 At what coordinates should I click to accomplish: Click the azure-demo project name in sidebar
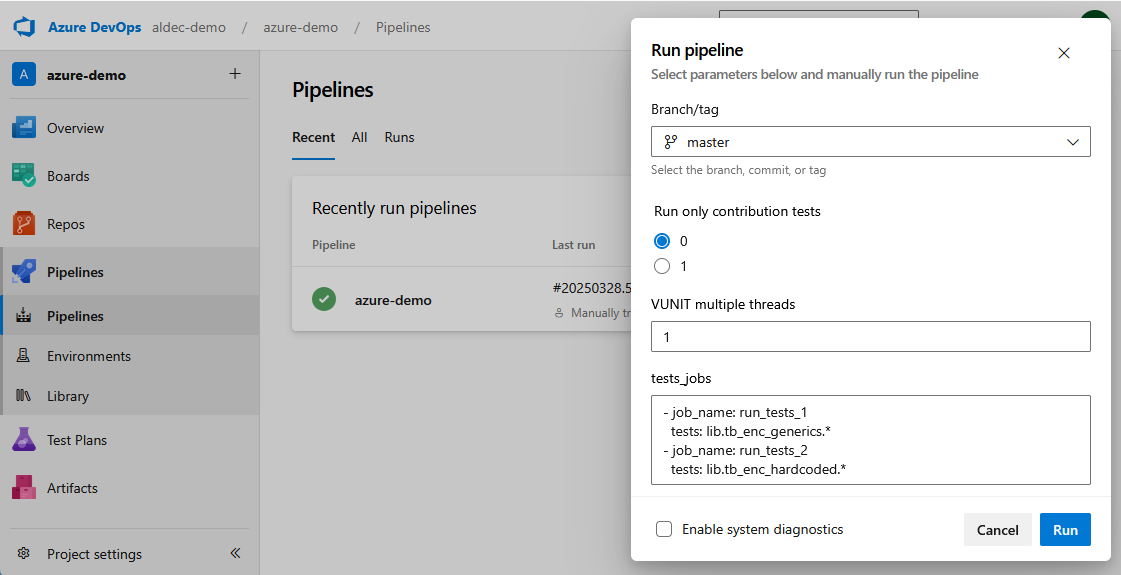point(87,75)
